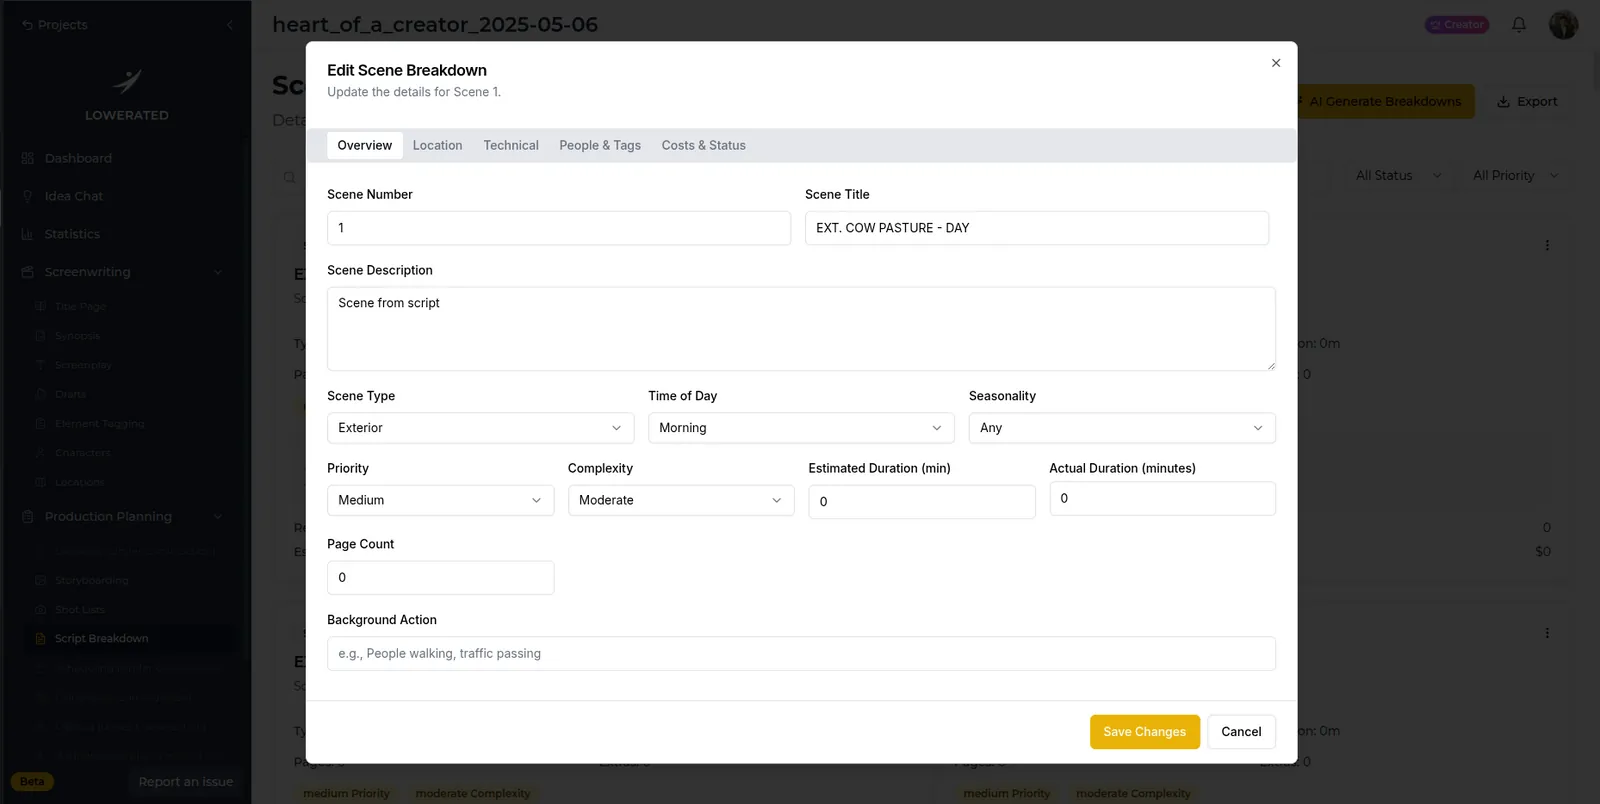Open the Complexity dropdown set to Moderate

681,500
